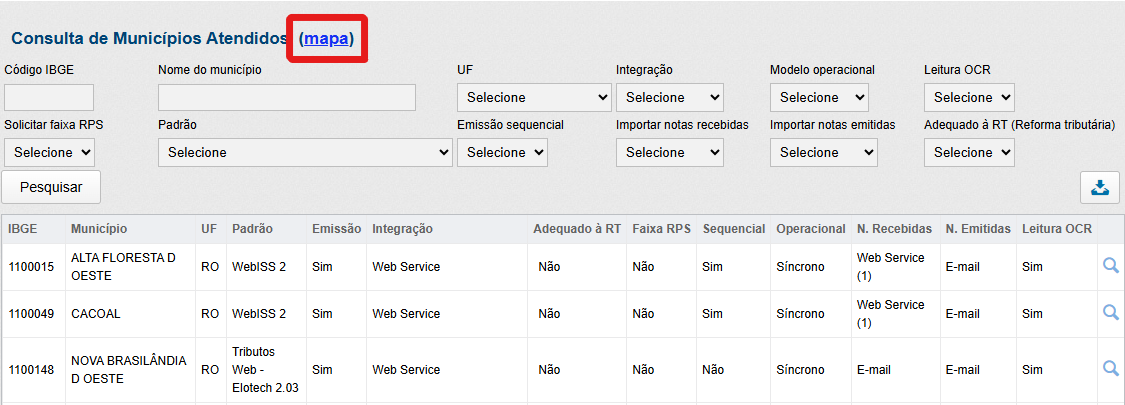Screen dimensions: 1125x405
Task: Expand Emissão sequencial dropdown
Action: (x=502, y=153)
